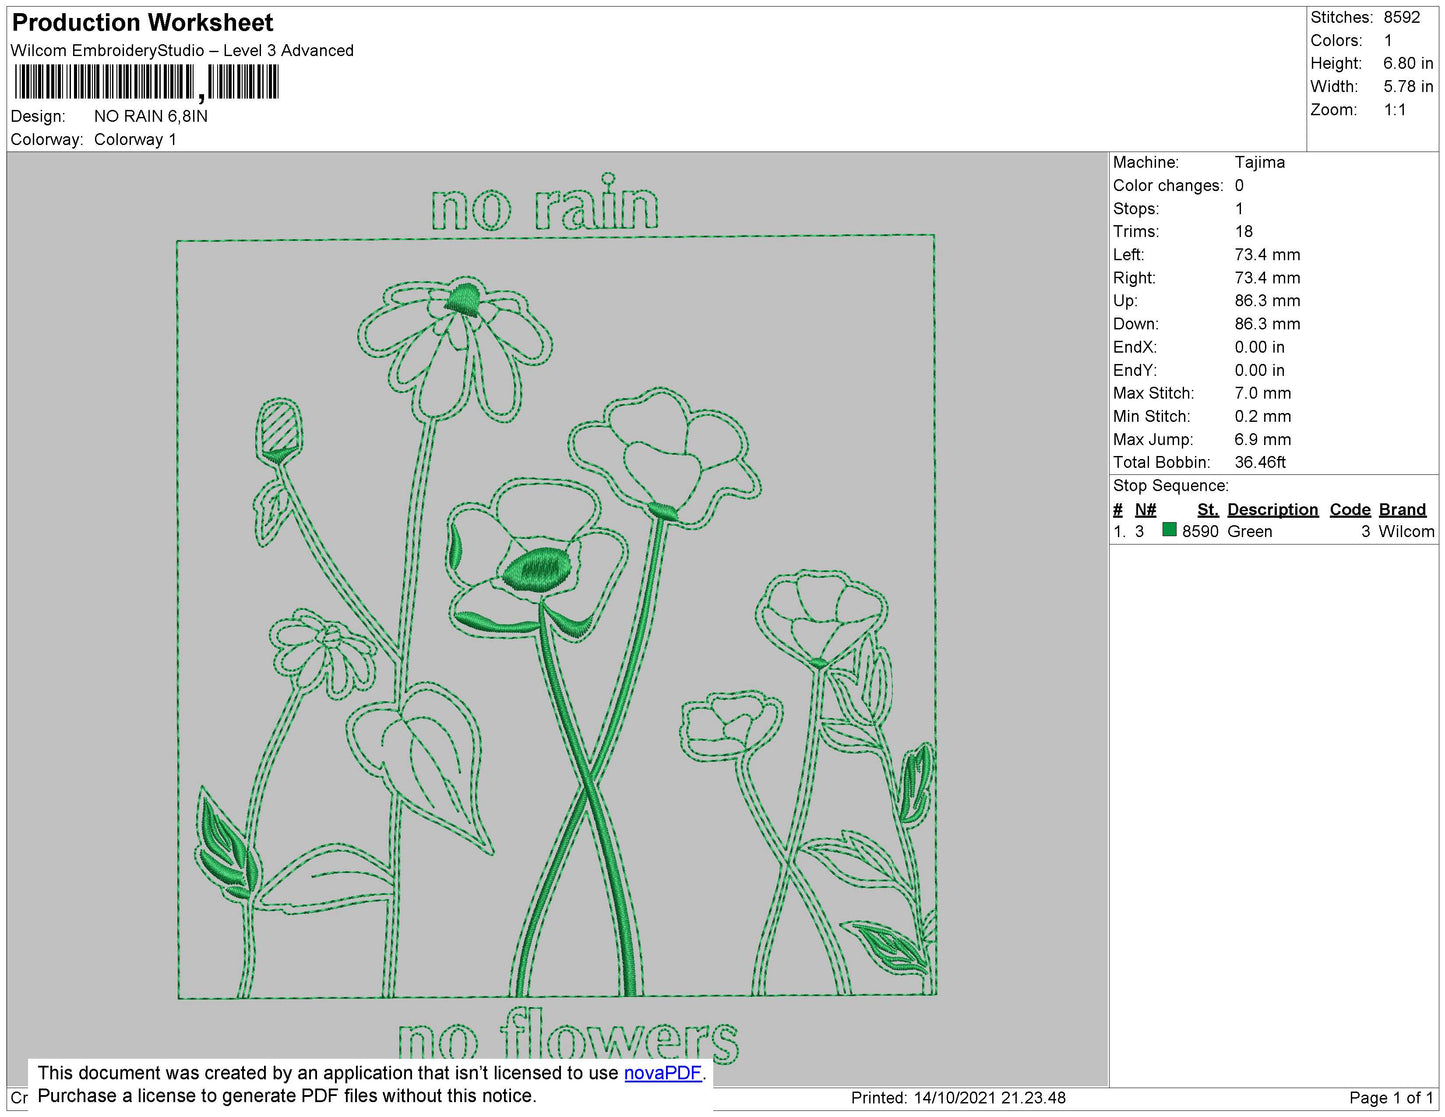
Task: Select the Up value '86.3 mm'
Action: click(x=1267, y=301)
